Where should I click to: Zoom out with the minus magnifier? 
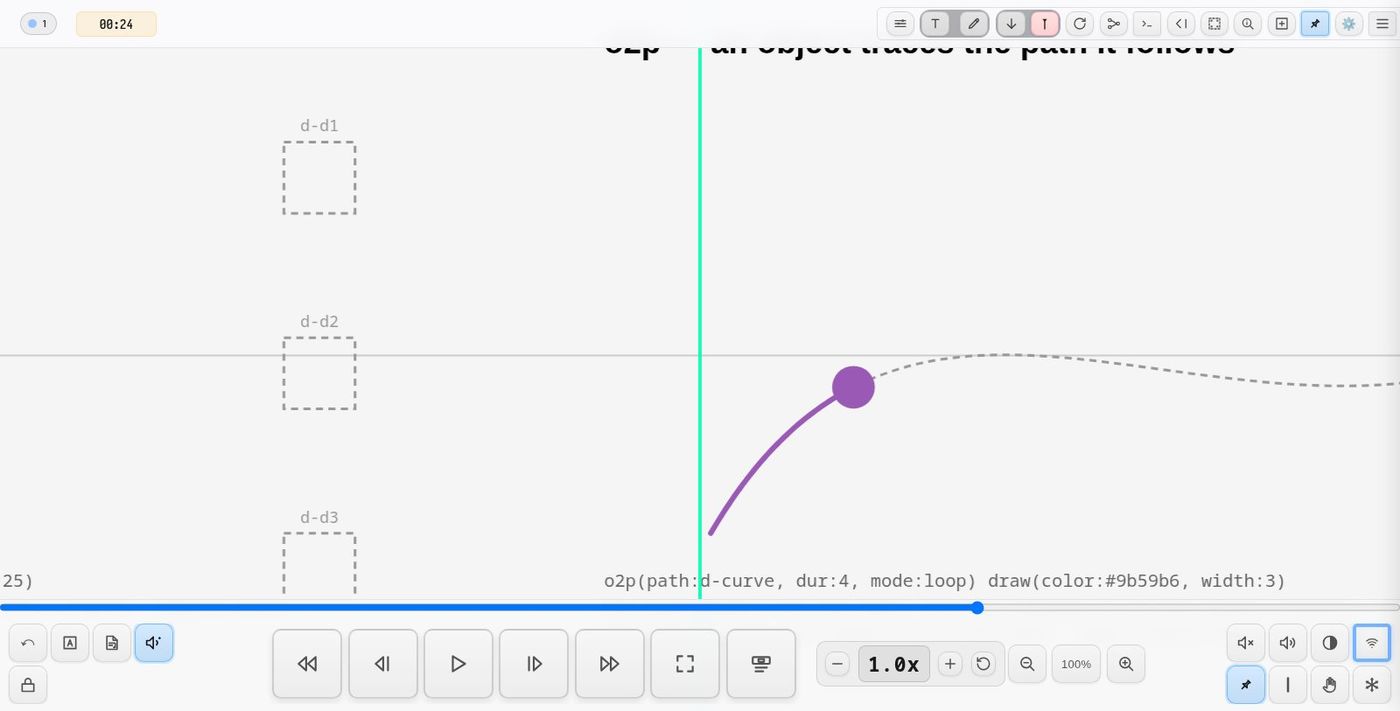tap(1027, 664)
